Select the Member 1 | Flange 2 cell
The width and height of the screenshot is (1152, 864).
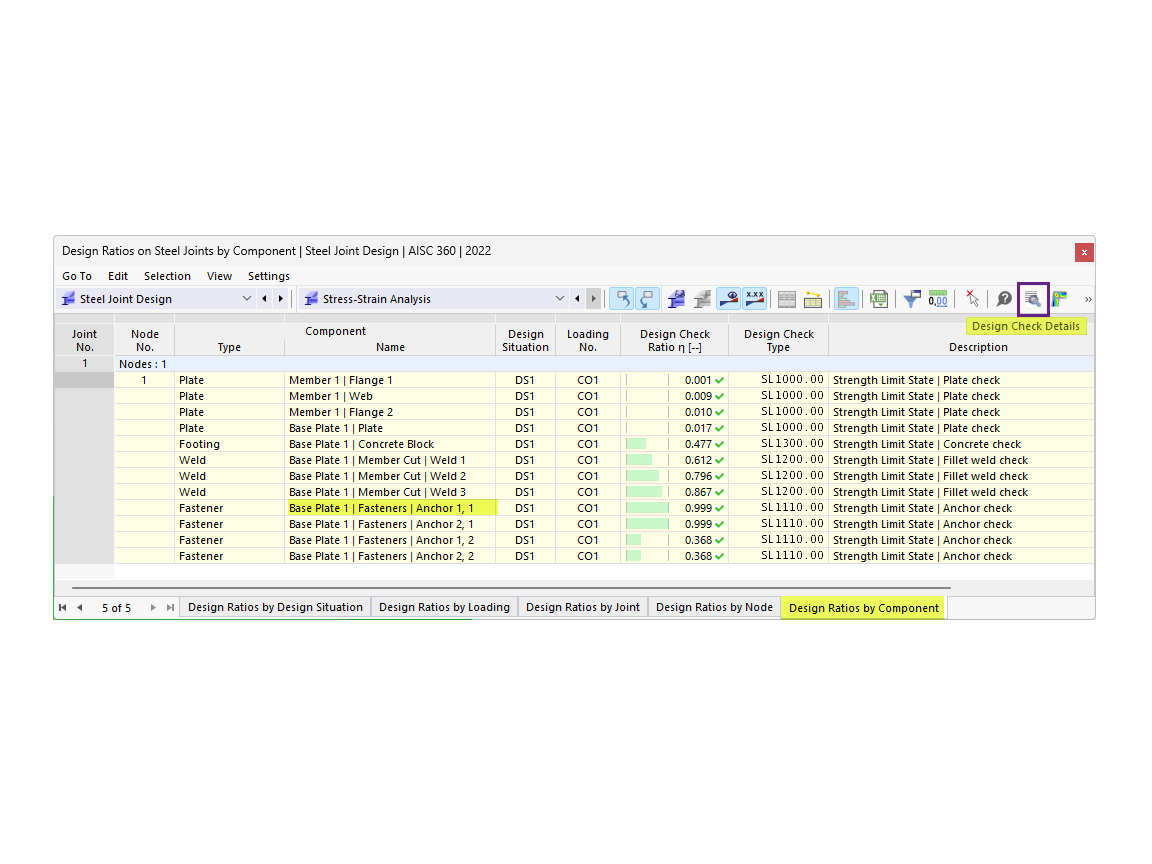click(389, 413)
